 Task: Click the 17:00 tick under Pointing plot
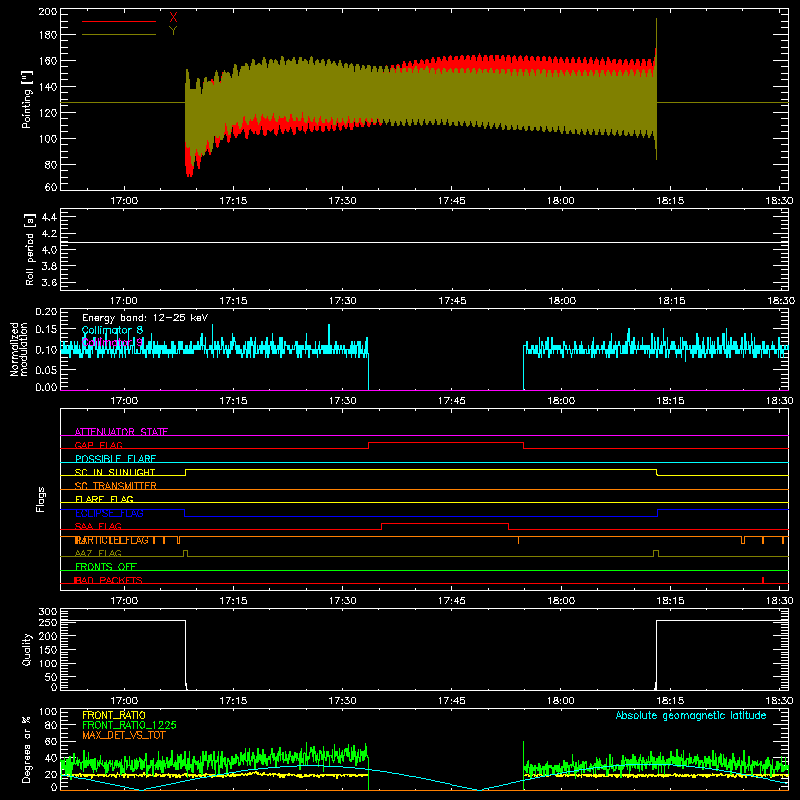click(124, 201)
